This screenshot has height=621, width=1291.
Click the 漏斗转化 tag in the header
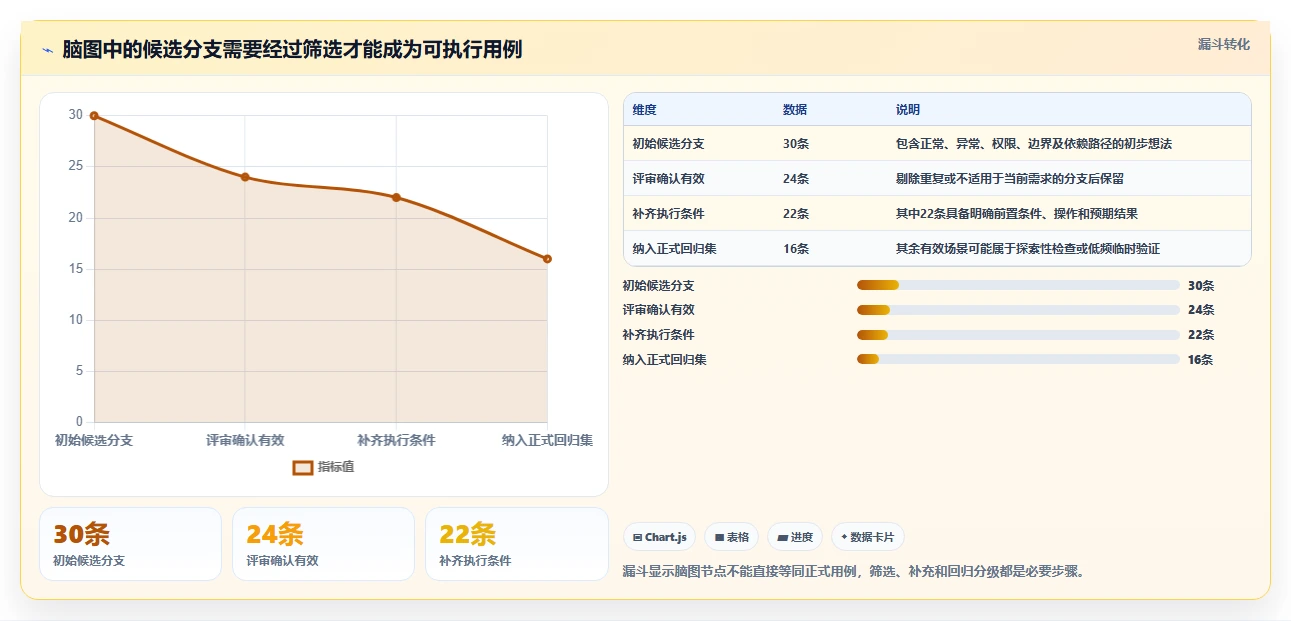tap(1223, 44)
